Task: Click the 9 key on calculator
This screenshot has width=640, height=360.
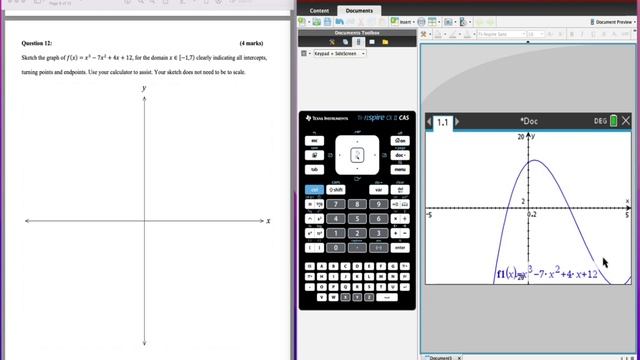Action: pyautogui.click(x=378, y=204)
